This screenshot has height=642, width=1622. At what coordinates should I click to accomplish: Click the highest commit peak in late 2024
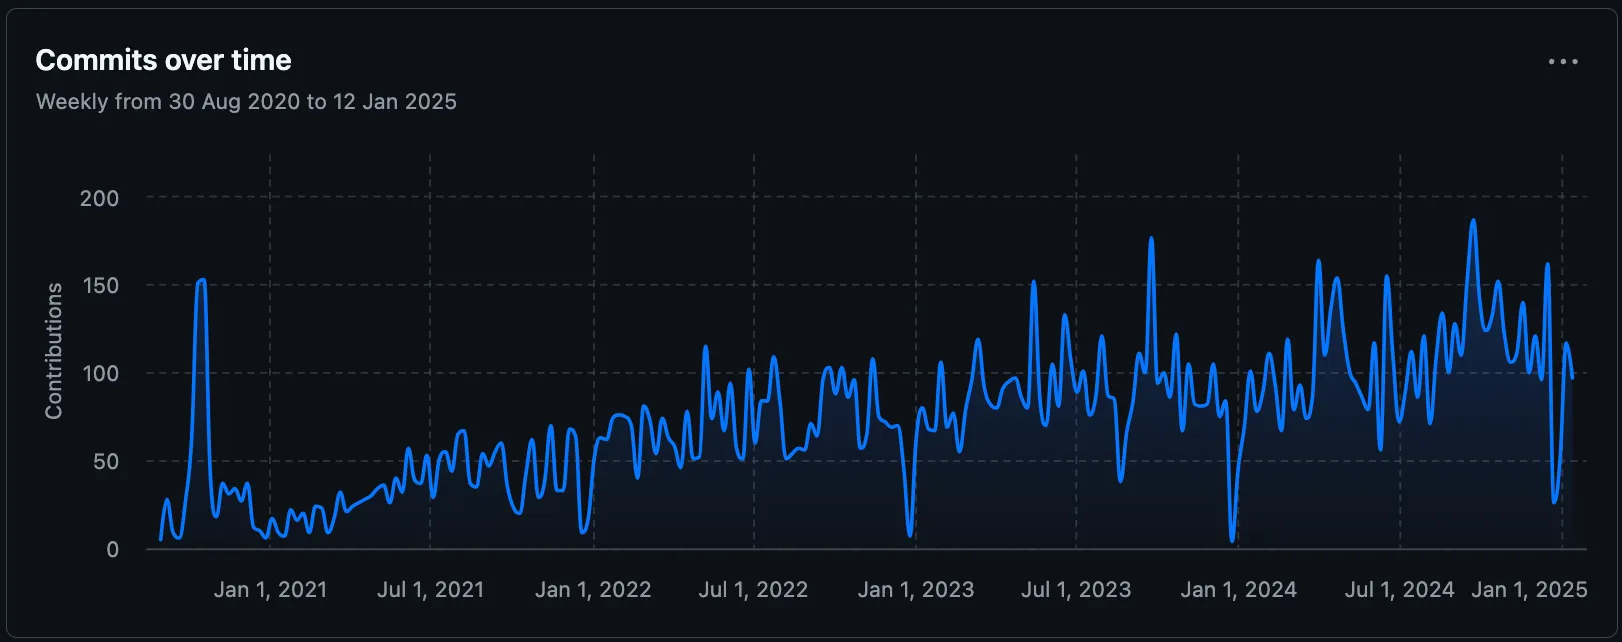(x=1473, y=221)
